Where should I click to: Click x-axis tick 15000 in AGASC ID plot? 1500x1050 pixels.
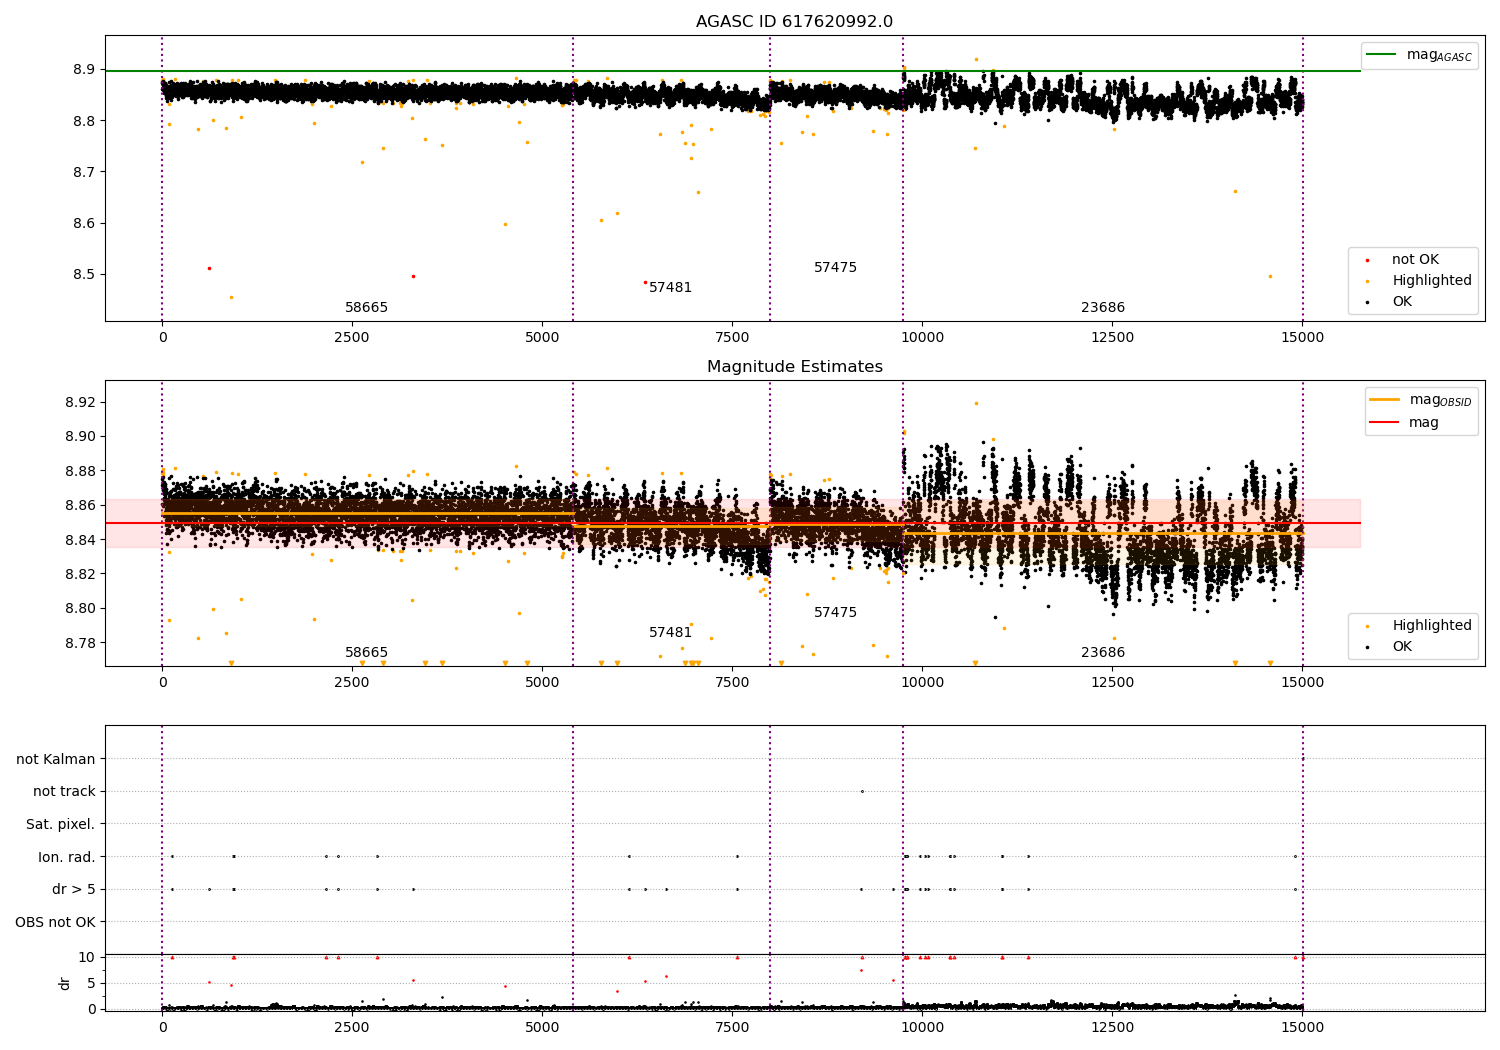[x=1302, y=338]
